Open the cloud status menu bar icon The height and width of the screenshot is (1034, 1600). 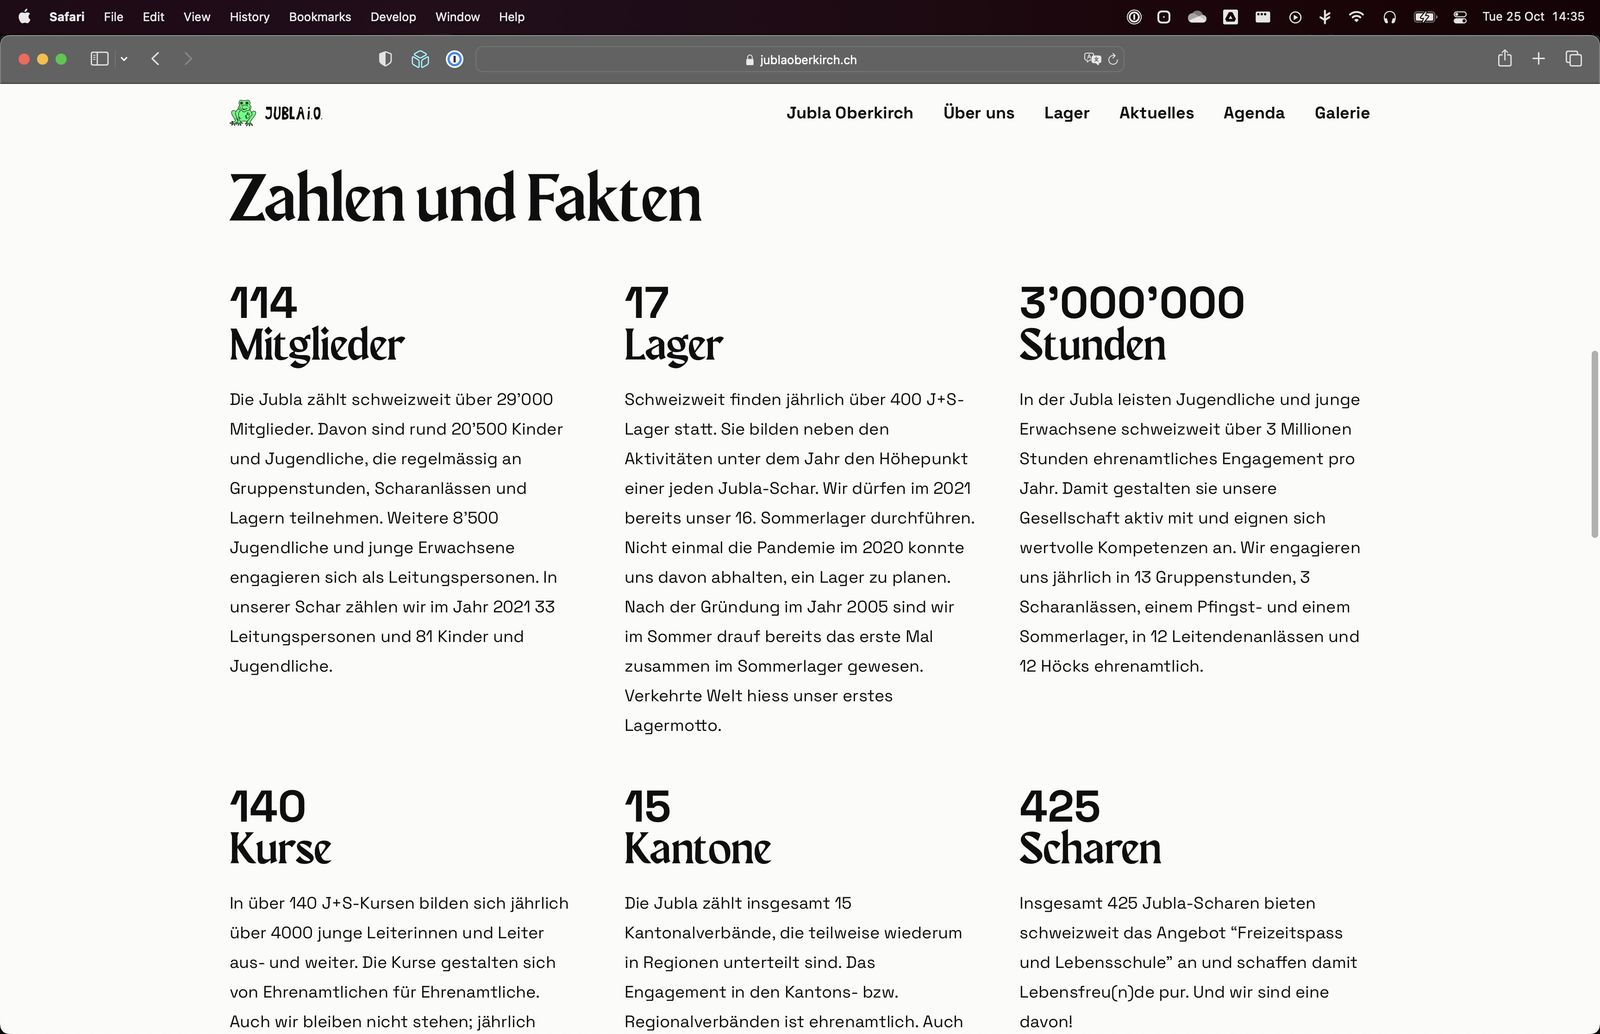(1197, 16)
